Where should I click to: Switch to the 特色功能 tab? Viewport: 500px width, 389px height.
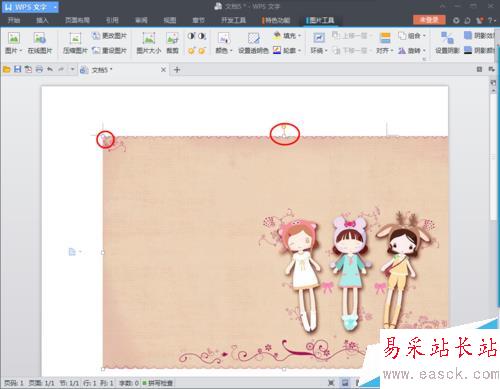coord(276,20)
